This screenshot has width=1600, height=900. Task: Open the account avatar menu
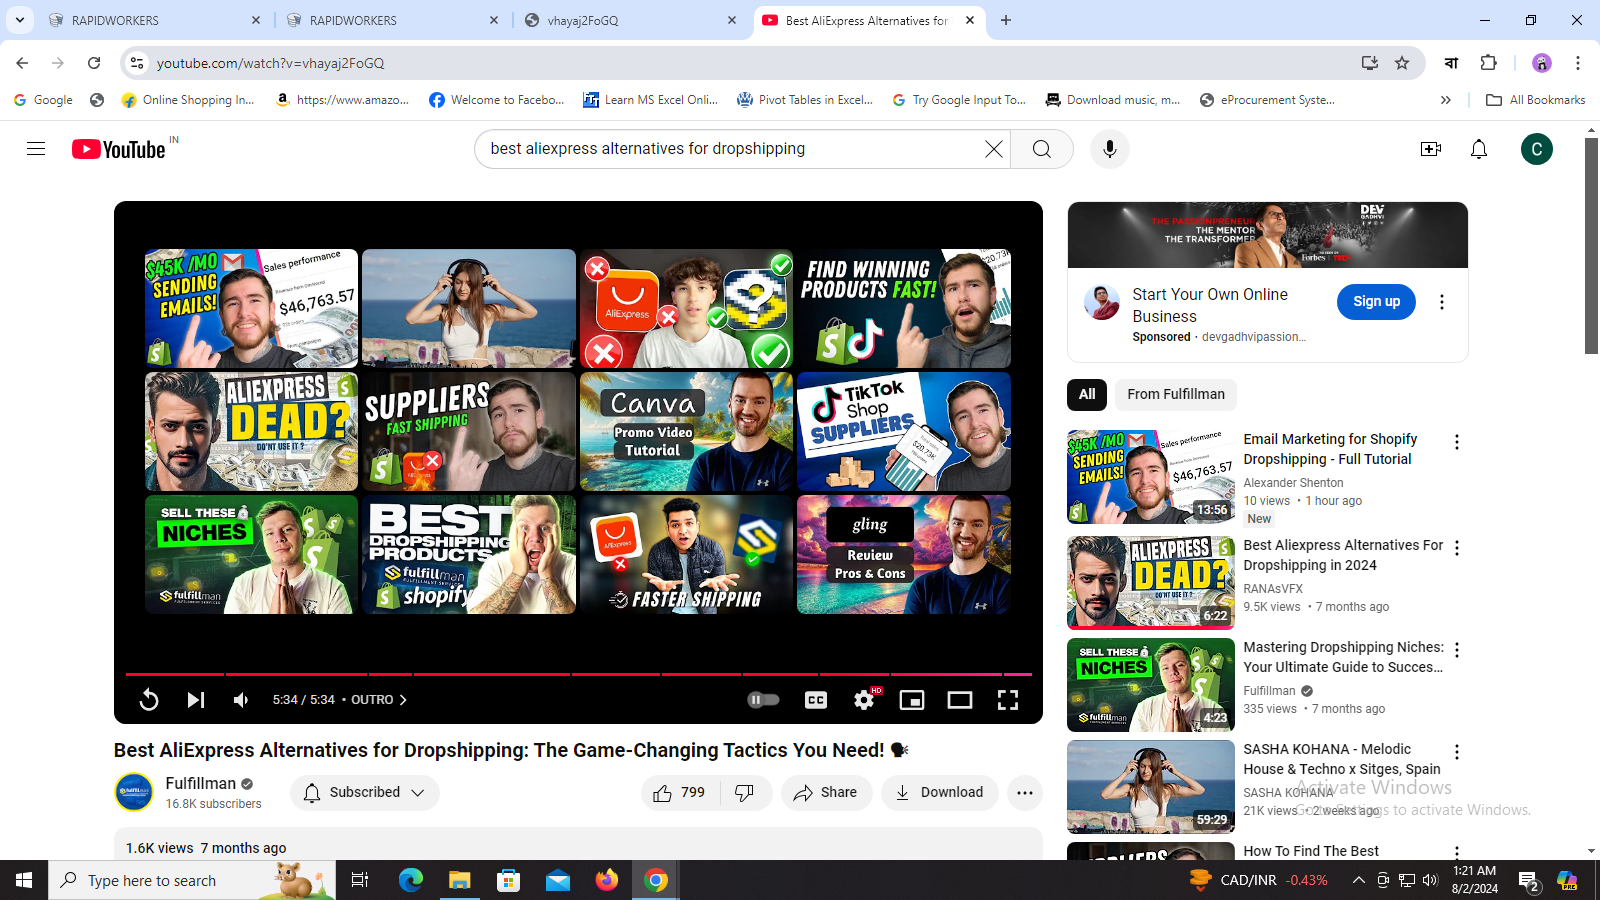coord(1536,149)
